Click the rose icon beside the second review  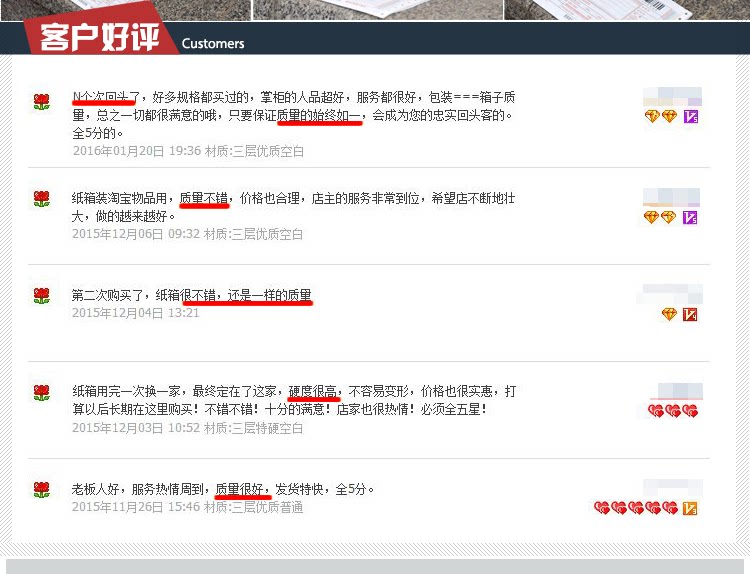[x=42, y=199]
